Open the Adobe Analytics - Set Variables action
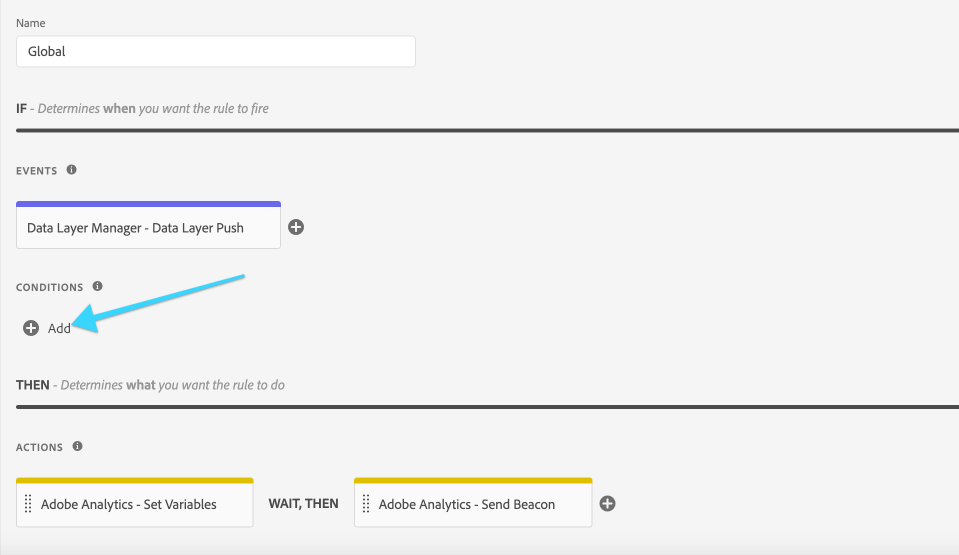 click(x=140, y=505)
